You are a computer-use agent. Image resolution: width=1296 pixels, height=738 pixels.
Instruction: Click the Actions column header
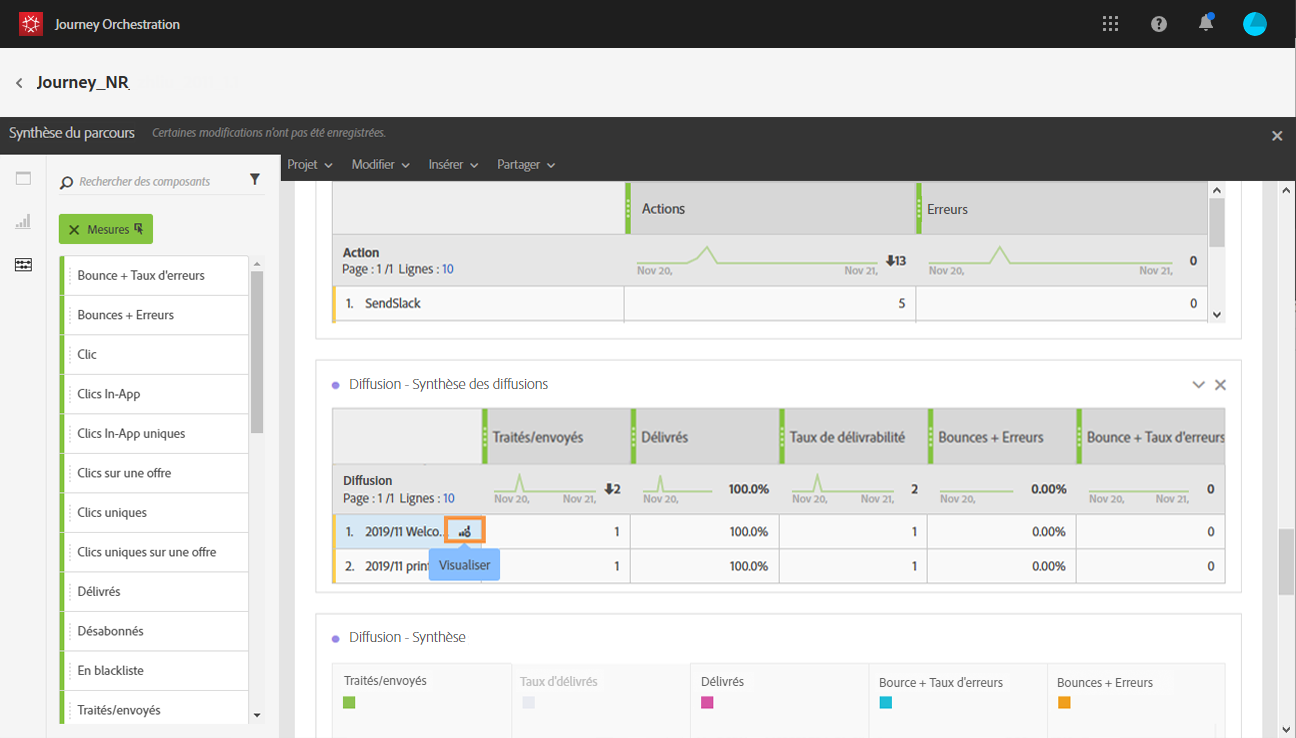click(x=770, y=209)
